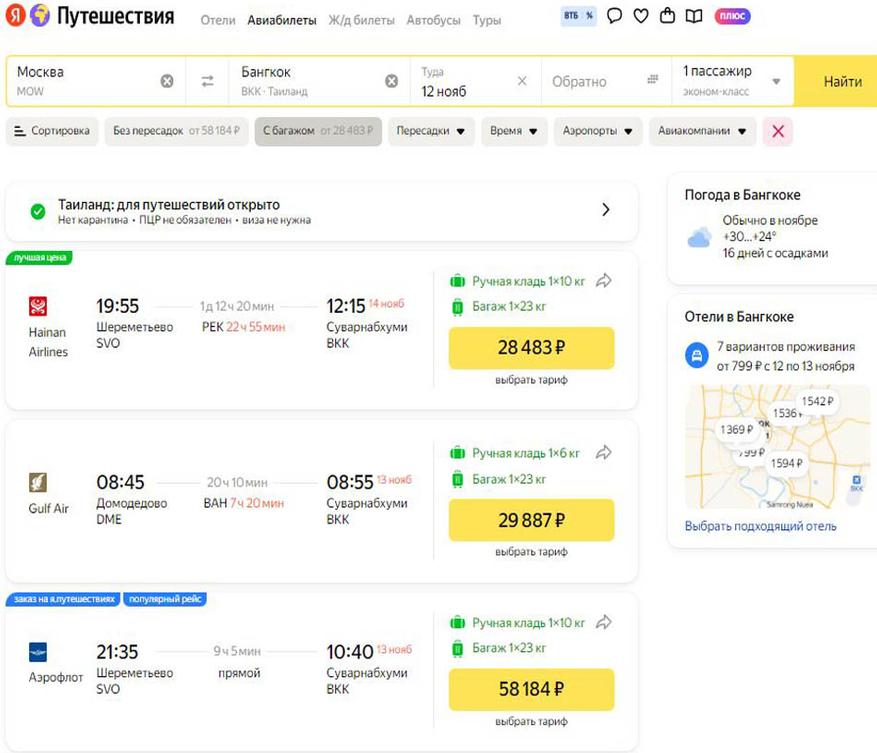The height and width of the screenshot is (753, 877).
Task: Share the Gulf Air flight
Action: click(603, 452)
